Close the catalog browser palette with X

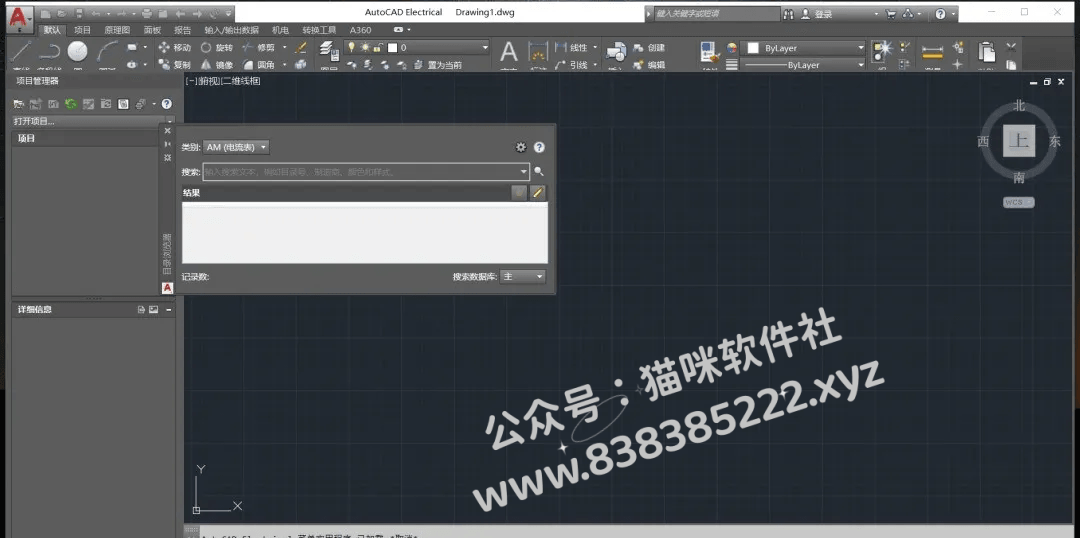167,130
